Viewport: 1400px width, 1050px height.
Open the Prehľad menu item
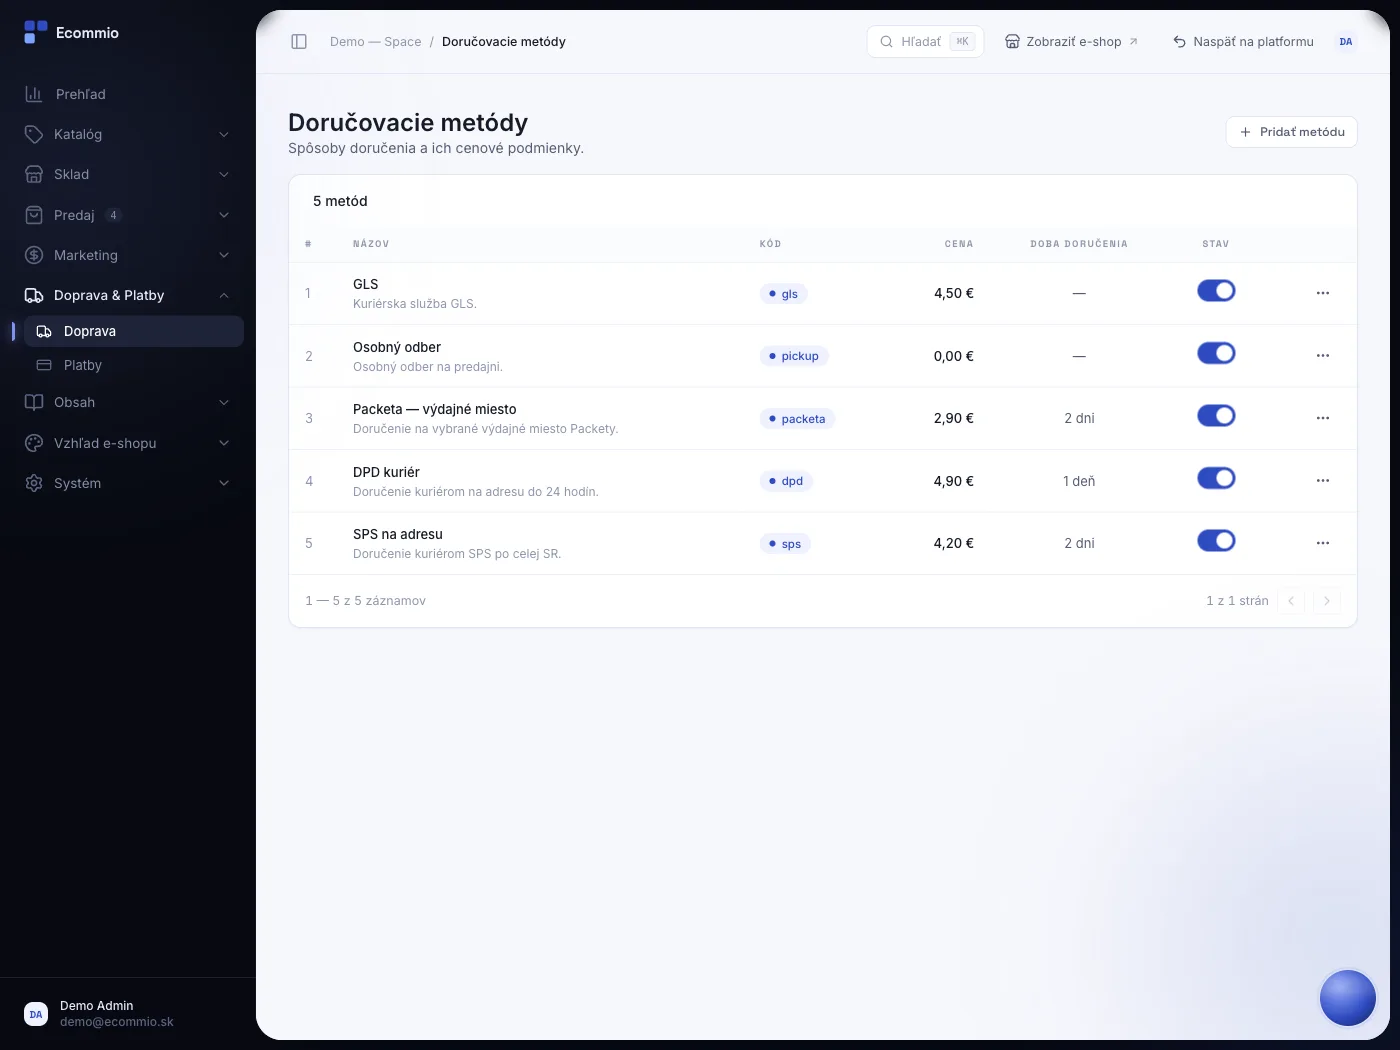point(128,94)
